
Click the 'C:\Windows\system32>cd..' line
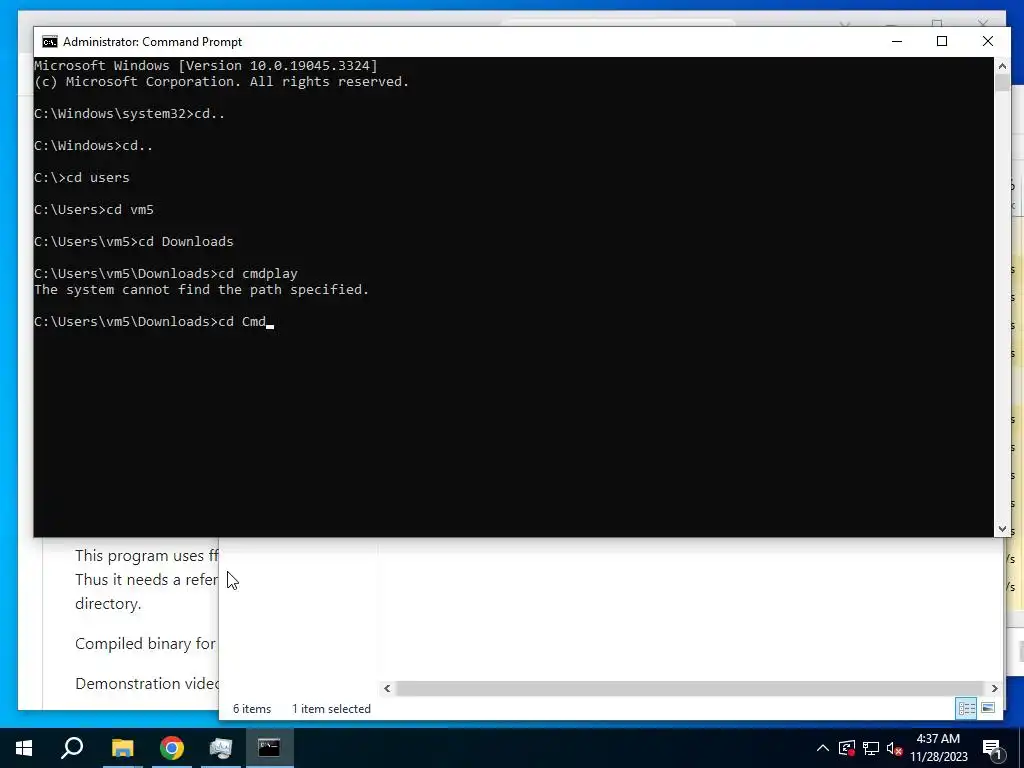[129, 113]
